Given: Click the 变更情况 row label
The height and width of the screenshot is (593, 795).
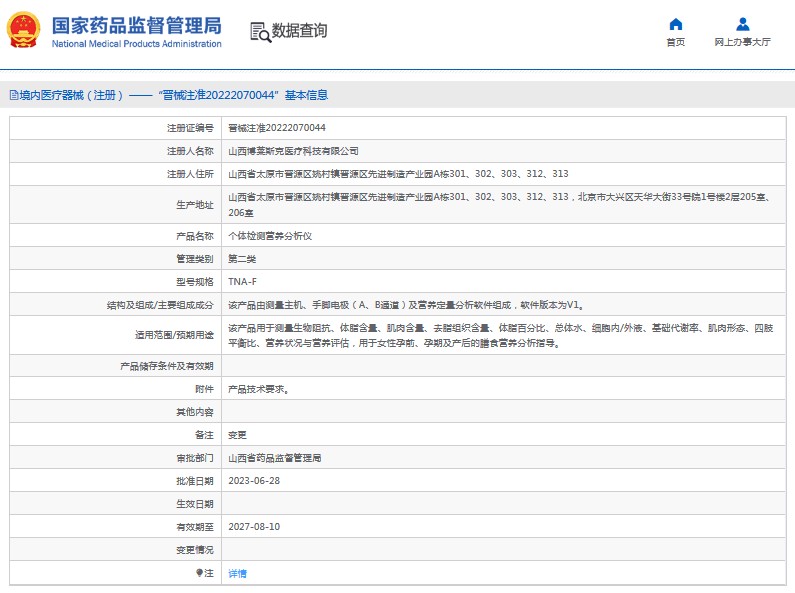Looking at the screenshot, I should [195, 550].
